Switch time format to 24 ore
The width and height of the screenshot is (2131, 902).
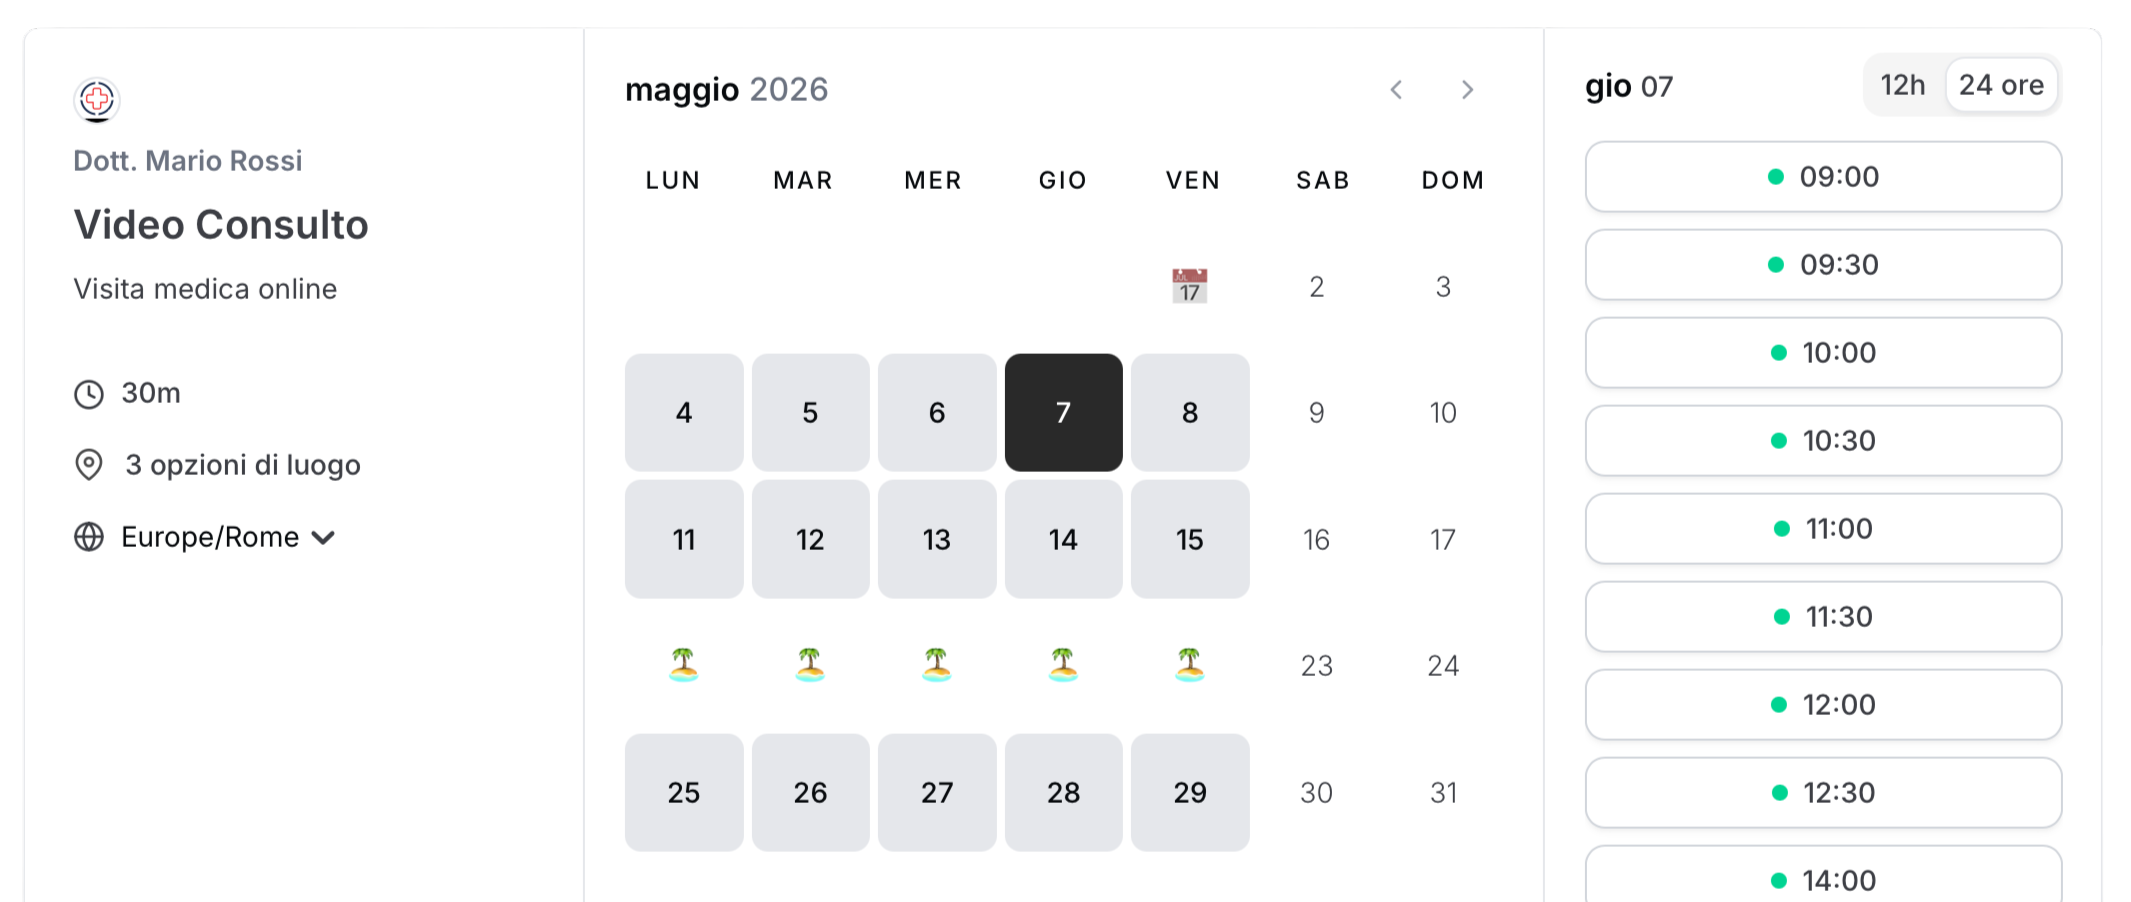point(2001,85)
